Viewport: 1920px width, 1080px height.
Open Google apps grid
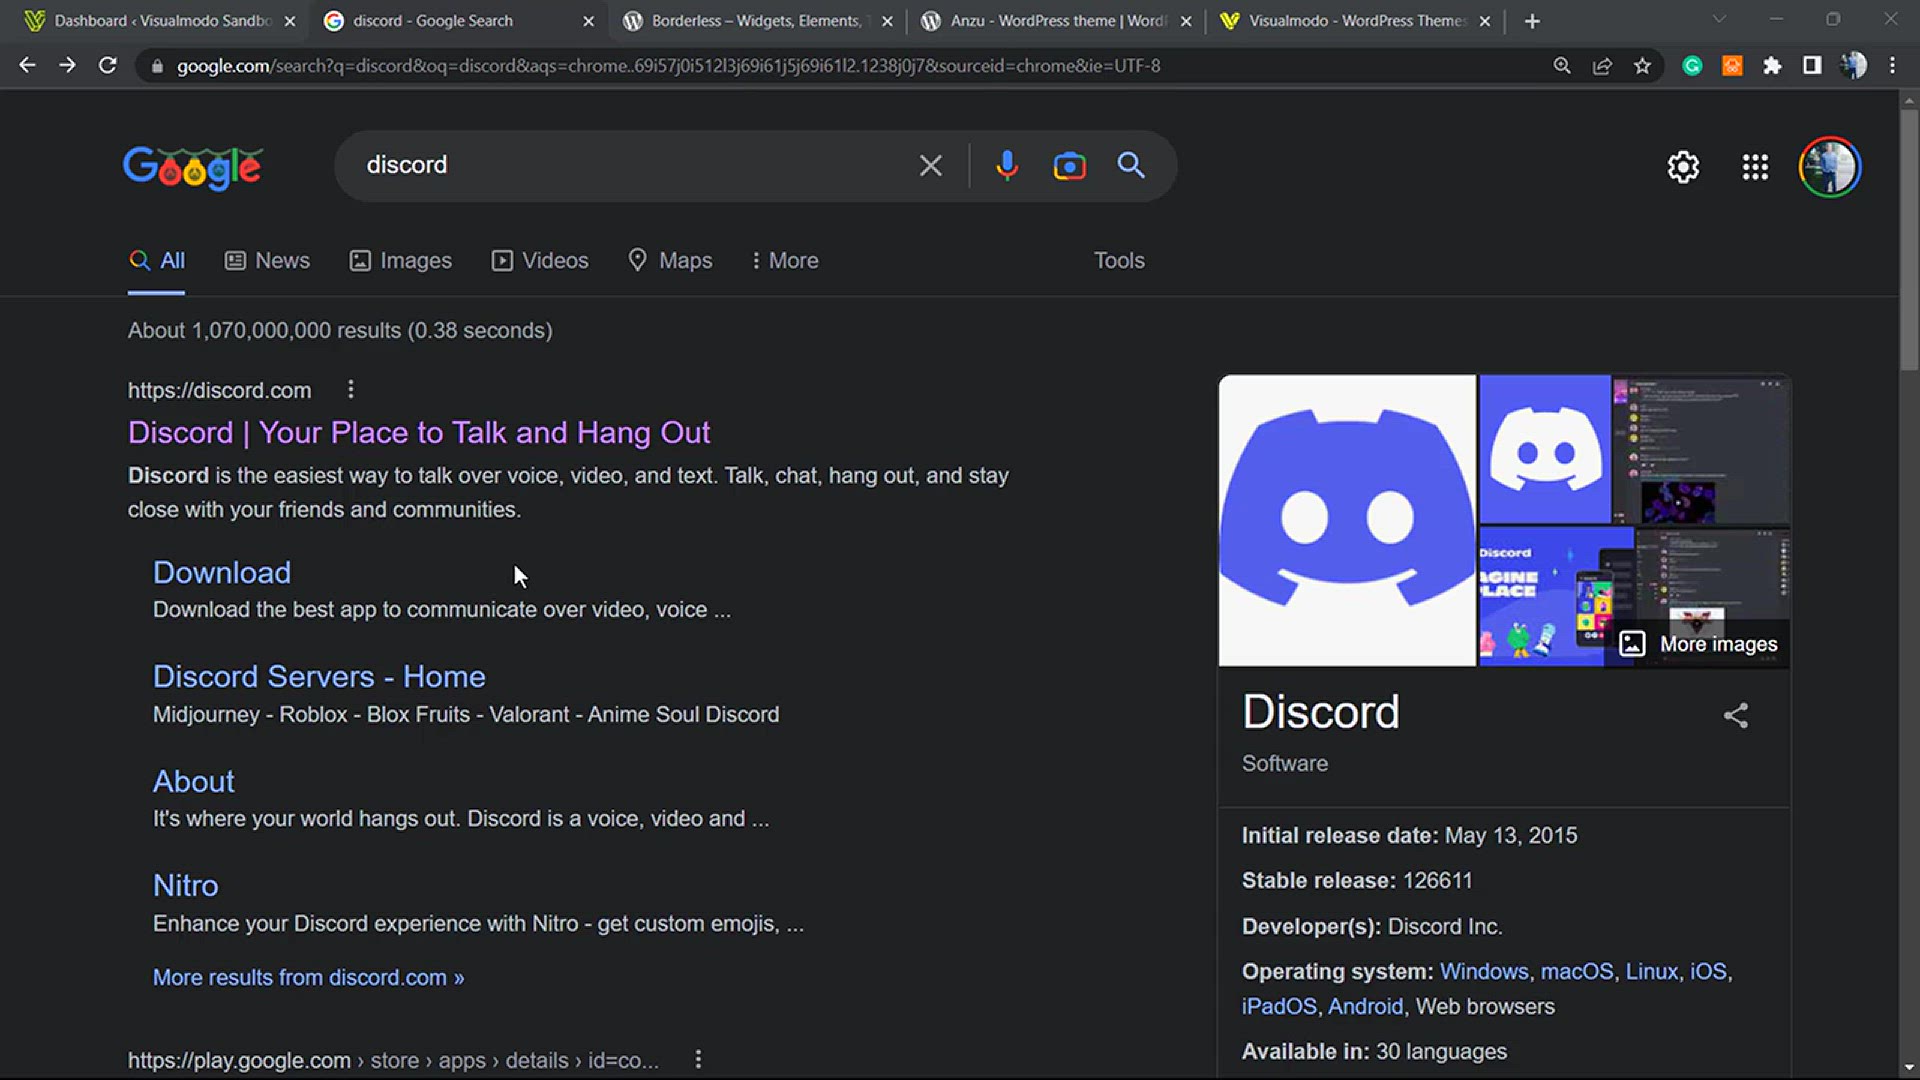coord(1755,167)
